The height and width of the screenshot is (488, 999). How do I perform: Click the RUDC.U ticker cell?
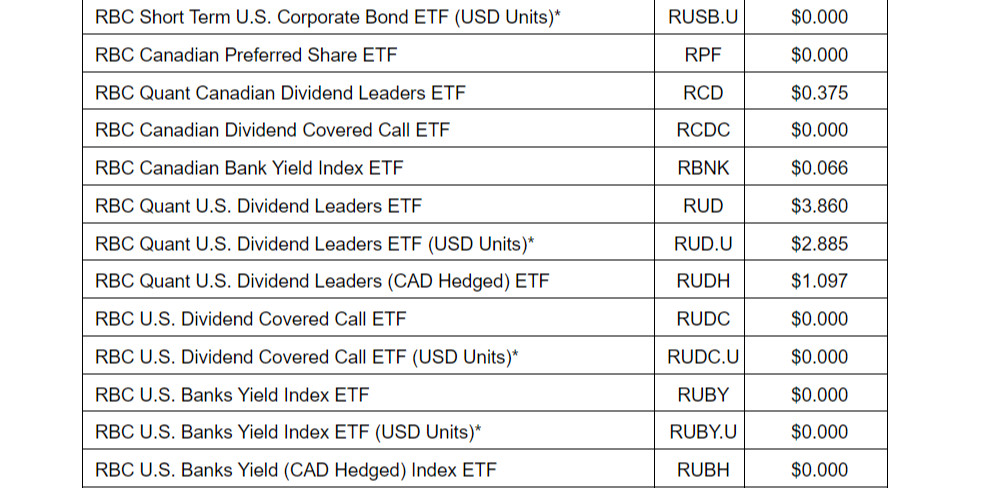tap(703, 357)
